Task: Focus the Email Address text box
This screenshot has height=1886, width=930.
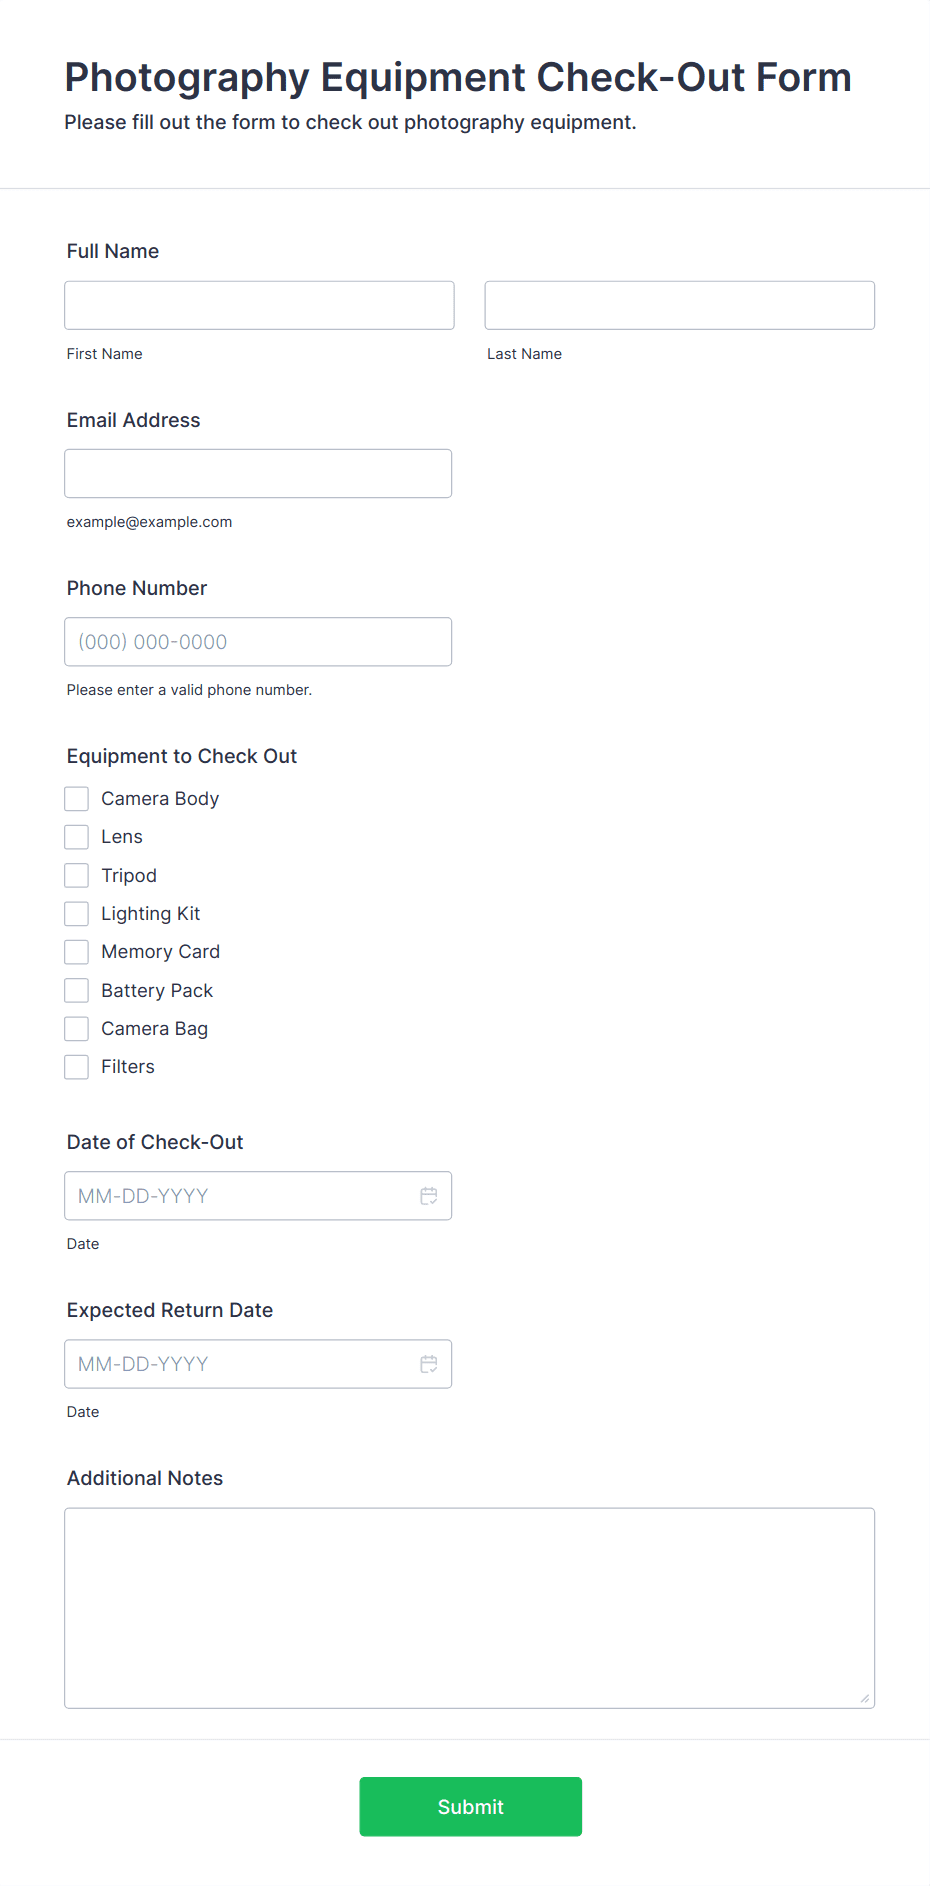Action: (258, 473)
